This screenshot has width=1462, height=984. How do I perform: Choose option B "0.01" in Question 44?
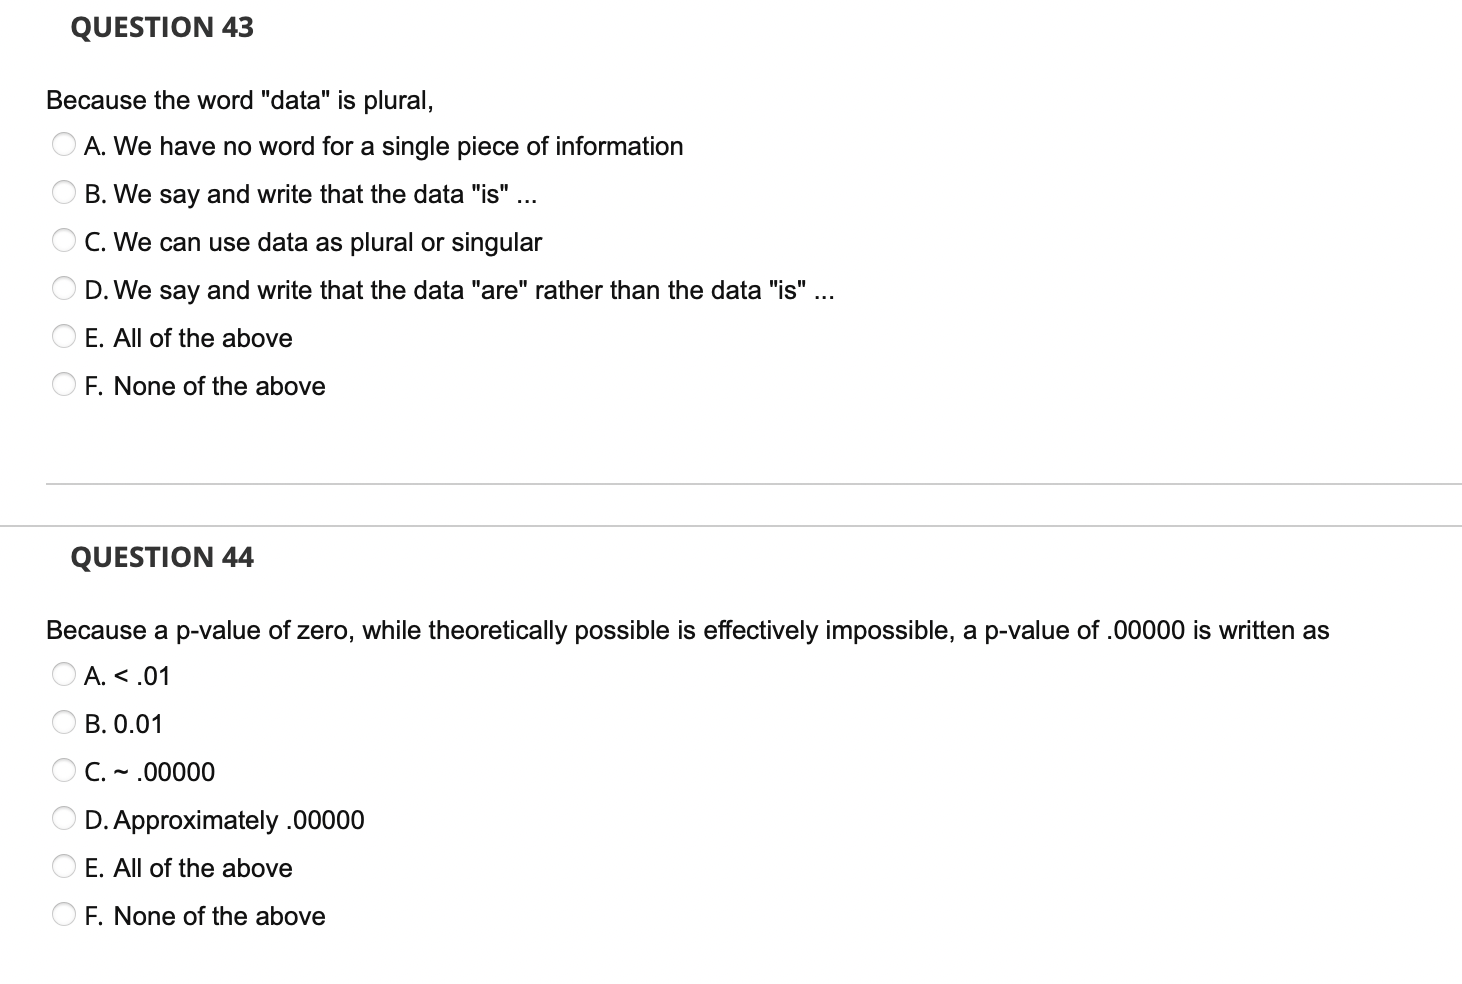[63, 722]
